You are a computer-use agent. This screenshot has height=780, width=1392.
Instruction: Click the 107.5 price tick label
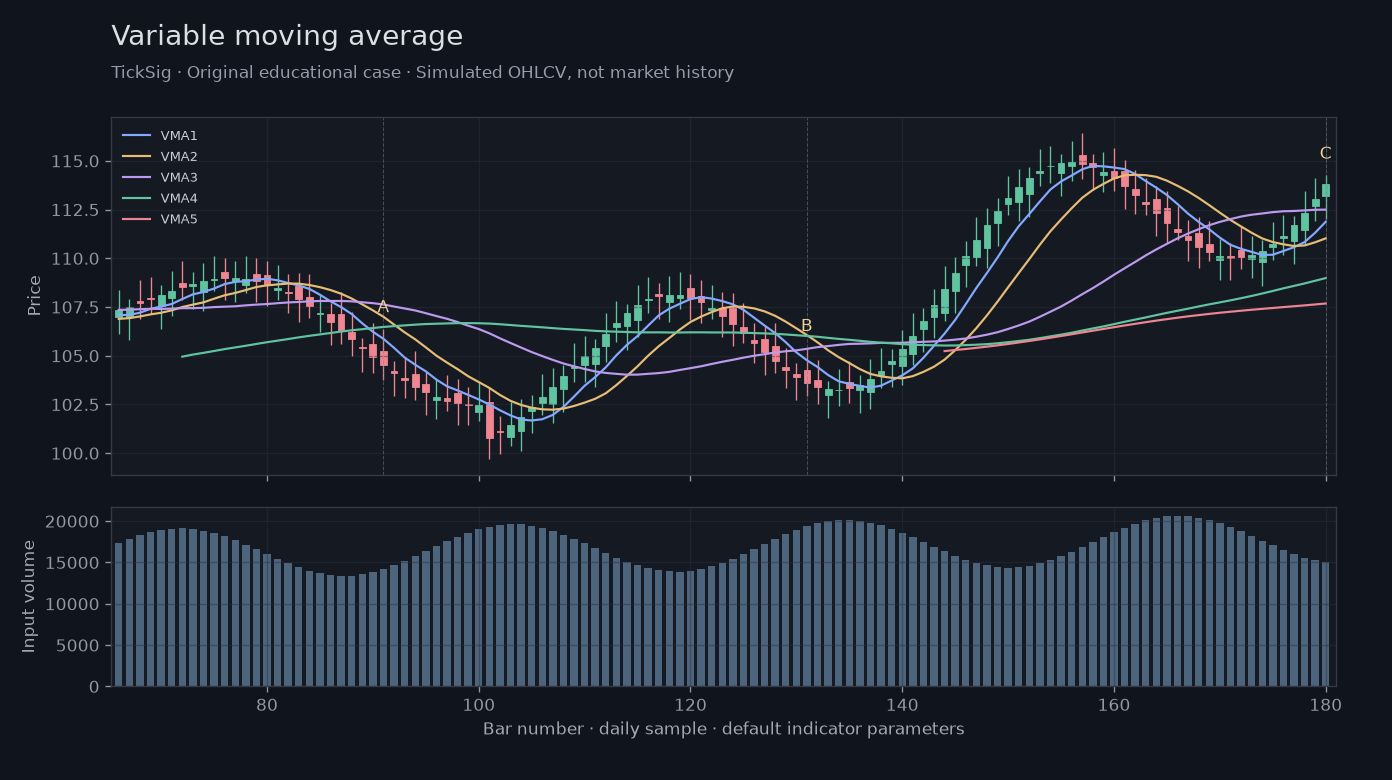[74, 308]
